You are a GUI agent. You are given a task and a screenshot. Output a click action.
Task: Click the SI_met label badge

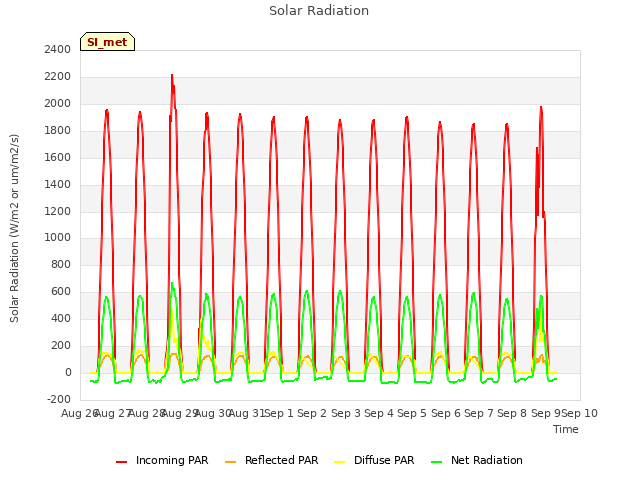[107, 42]
